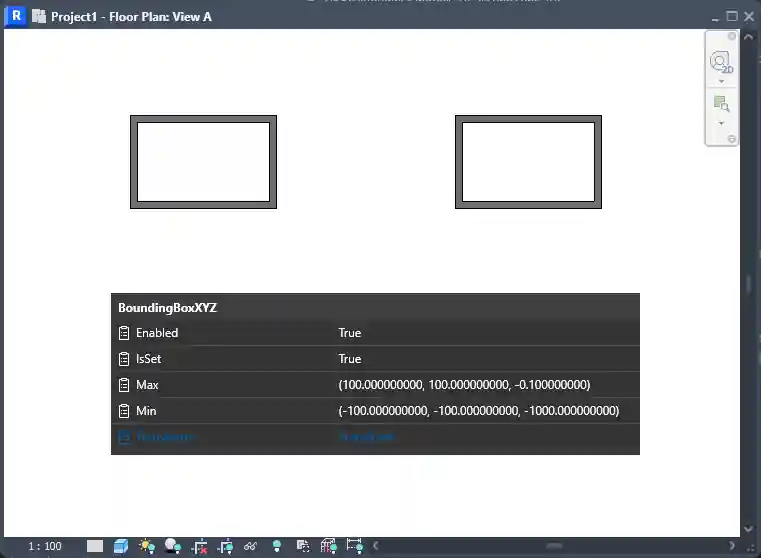Expand the Steering Wheel dropdown arrow
Image resolution: width=761 pixels, height=558 pixels.
pyautogui.click(x=721, y=82)
